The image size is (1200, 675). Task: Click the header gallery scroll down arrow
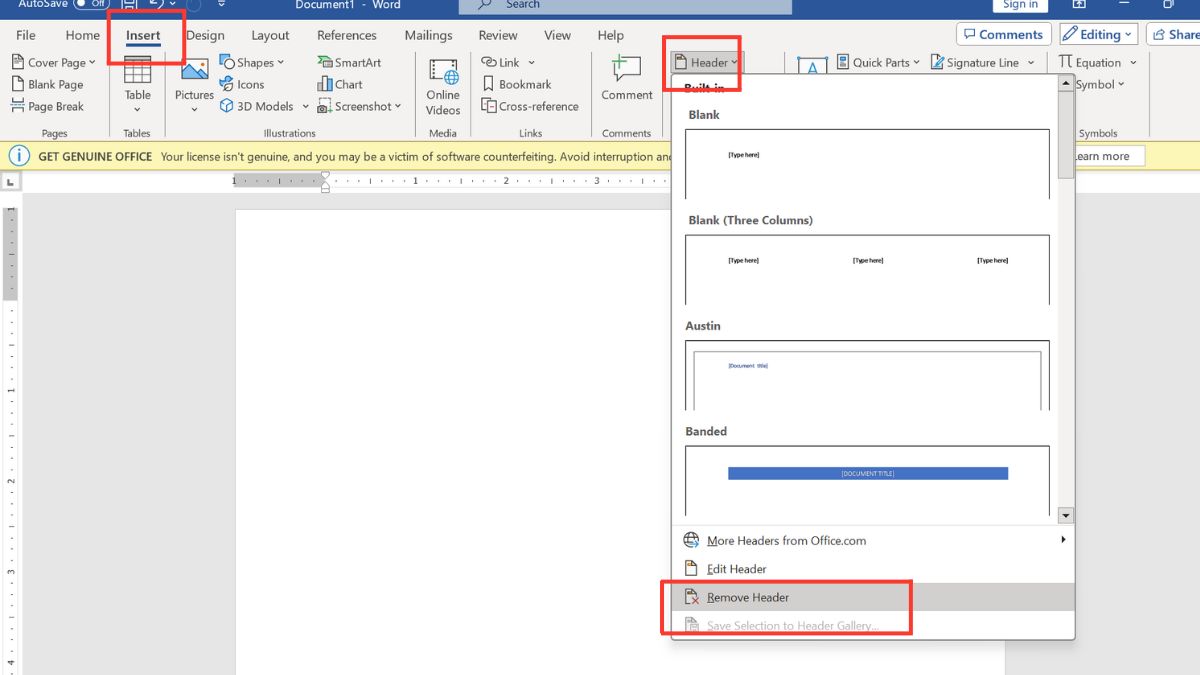(x=1066, y=516)
